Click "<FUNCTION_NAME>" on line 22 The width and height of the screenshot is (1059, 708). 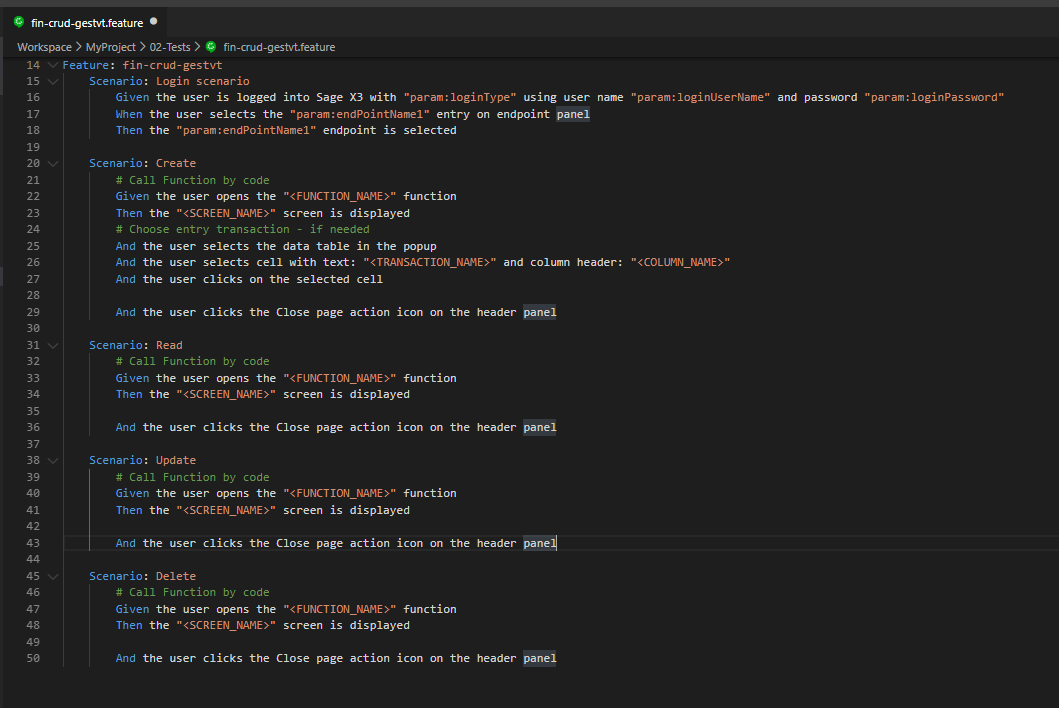(340, 197)
